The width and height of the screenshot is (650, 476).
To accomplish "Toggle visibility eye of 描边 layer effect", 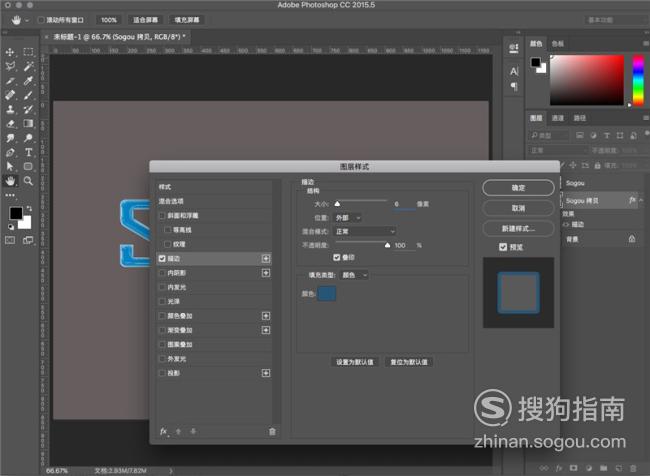I will pyautogui.click(x=566, y=224).
